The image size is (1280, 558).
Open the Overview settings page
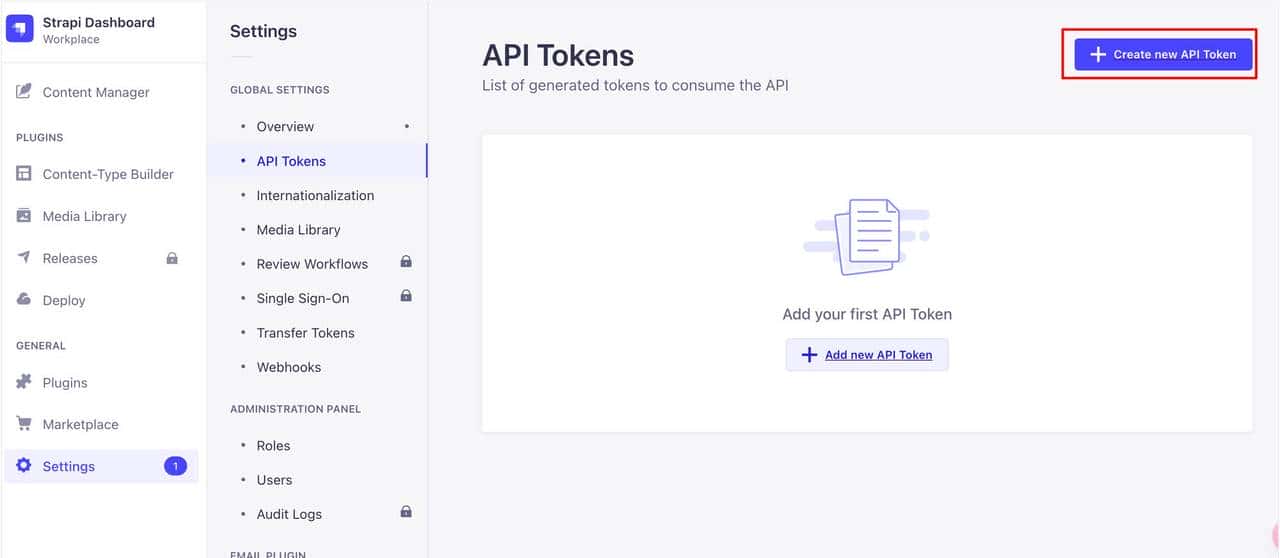tap(285, 127)
